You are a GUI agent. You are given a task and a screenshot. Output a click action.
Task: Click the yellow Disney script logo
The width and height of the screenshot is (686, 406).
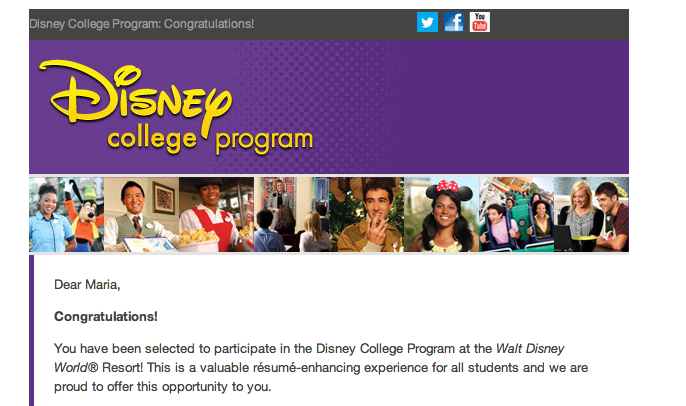(136, 94)
